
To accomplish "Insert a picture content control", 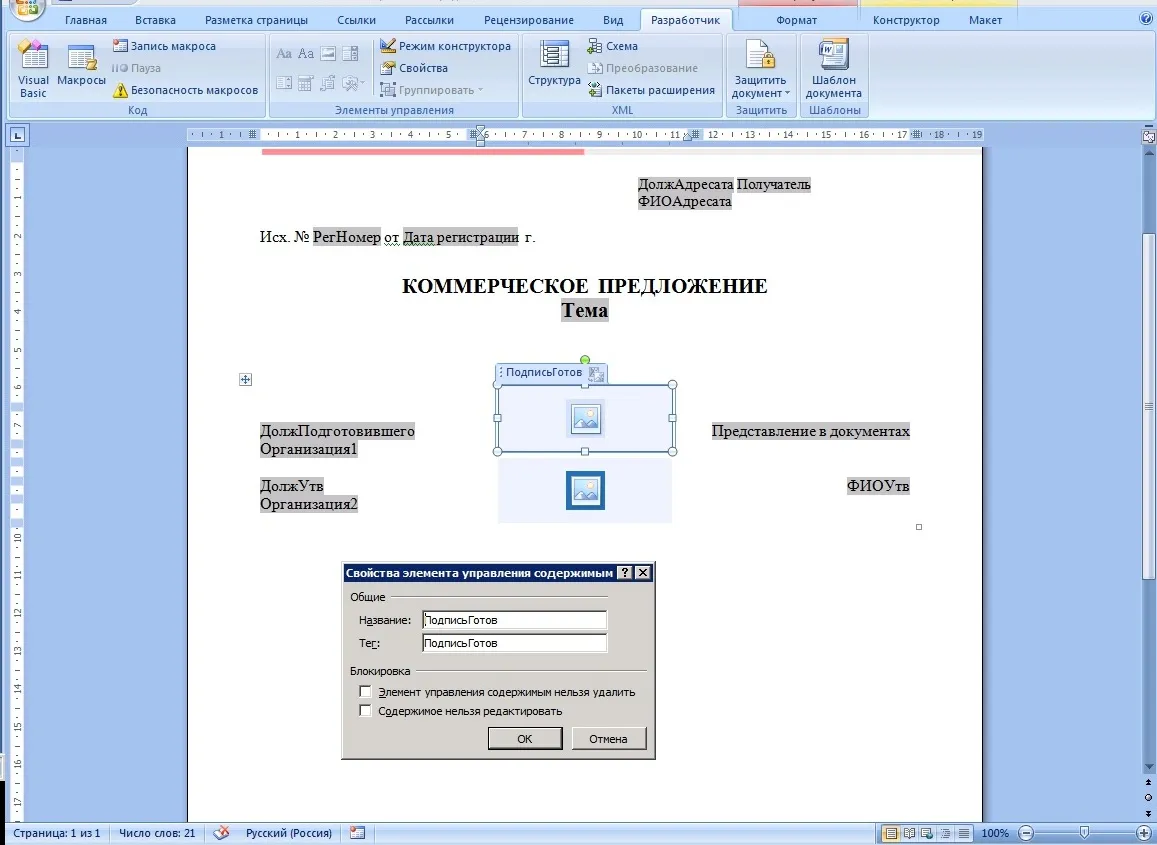I will [328, 53].
